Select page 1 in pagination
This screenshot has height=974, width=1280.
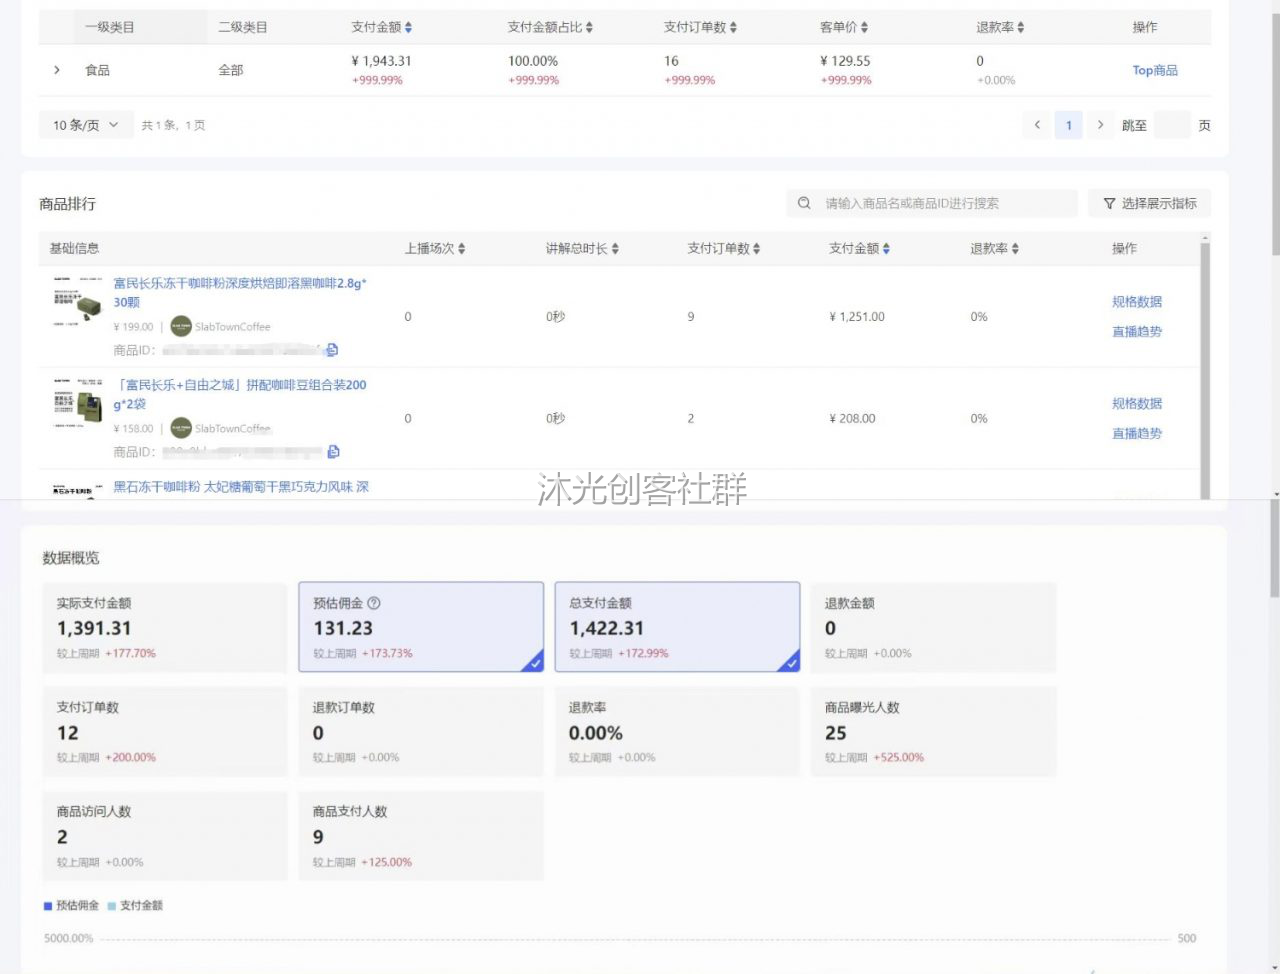[1069, 125]
